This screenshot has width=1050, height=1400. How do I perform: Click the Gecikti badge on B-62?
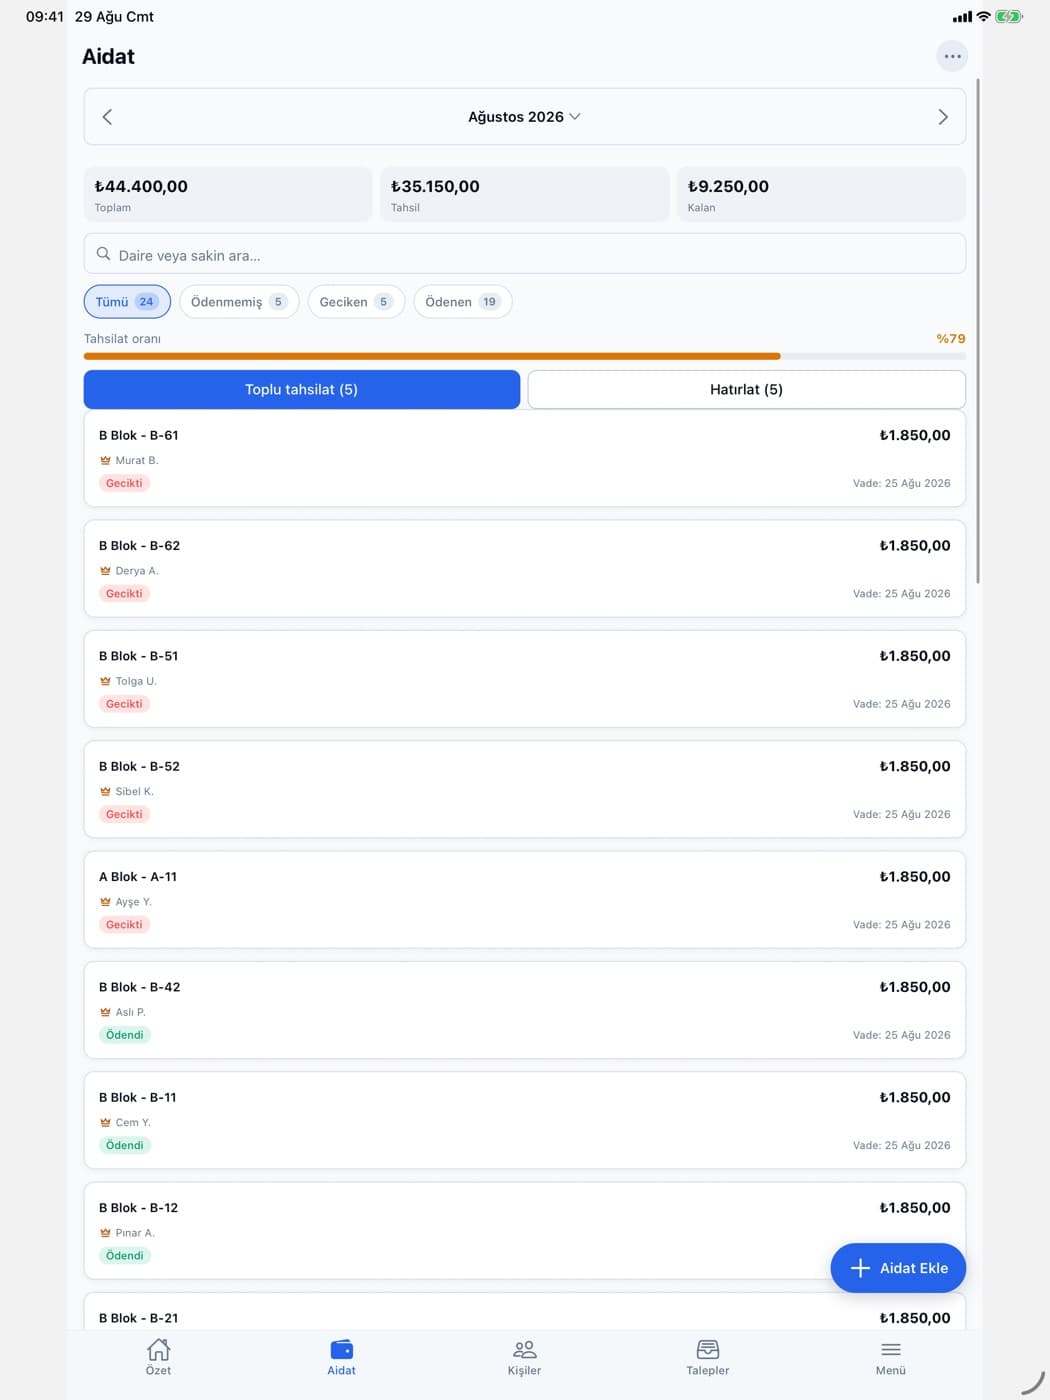(x=124, y=594)
